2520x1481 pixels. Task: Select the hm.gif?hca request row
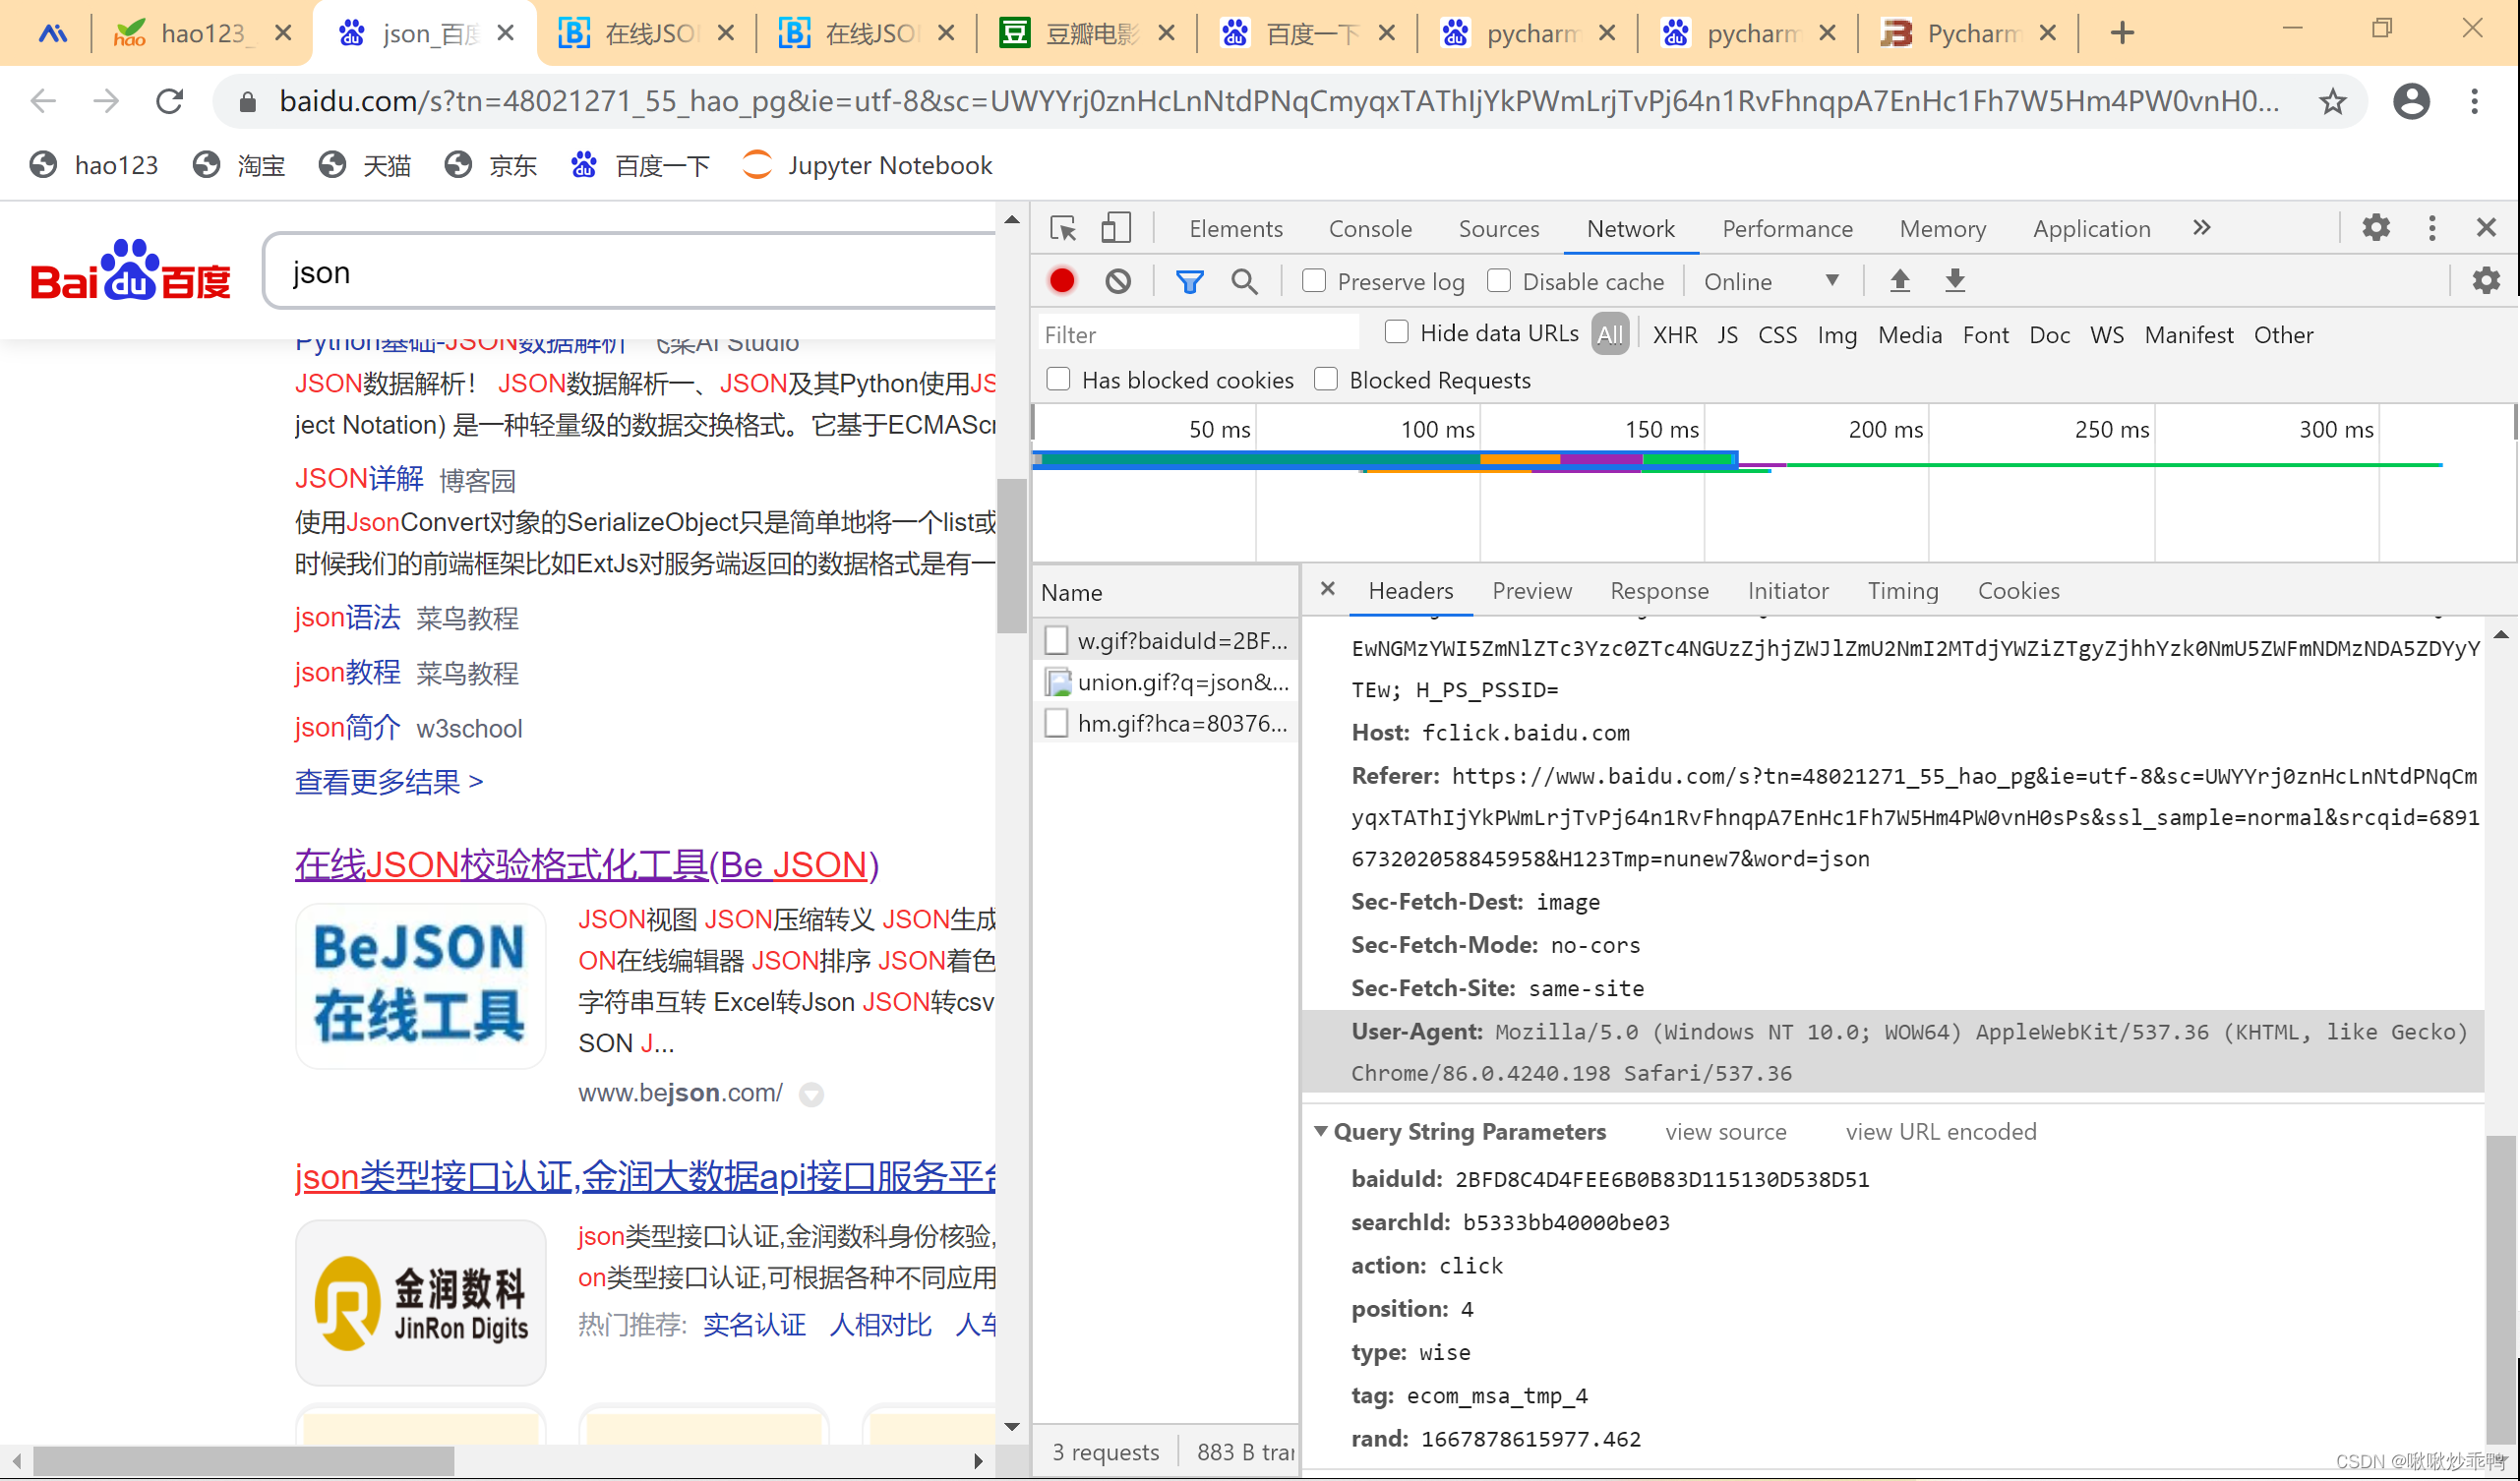(x=1166, y=723)
